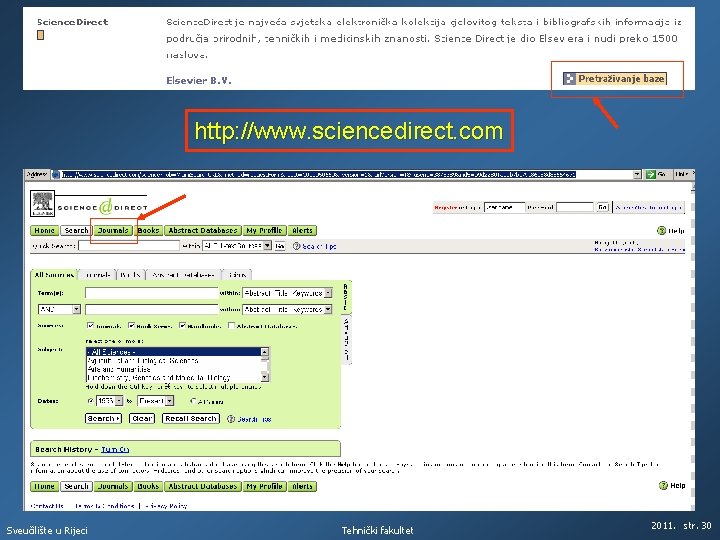
Task: Expand first Abstract, Title, Keywords dropdown
Action: pos(328,293)
